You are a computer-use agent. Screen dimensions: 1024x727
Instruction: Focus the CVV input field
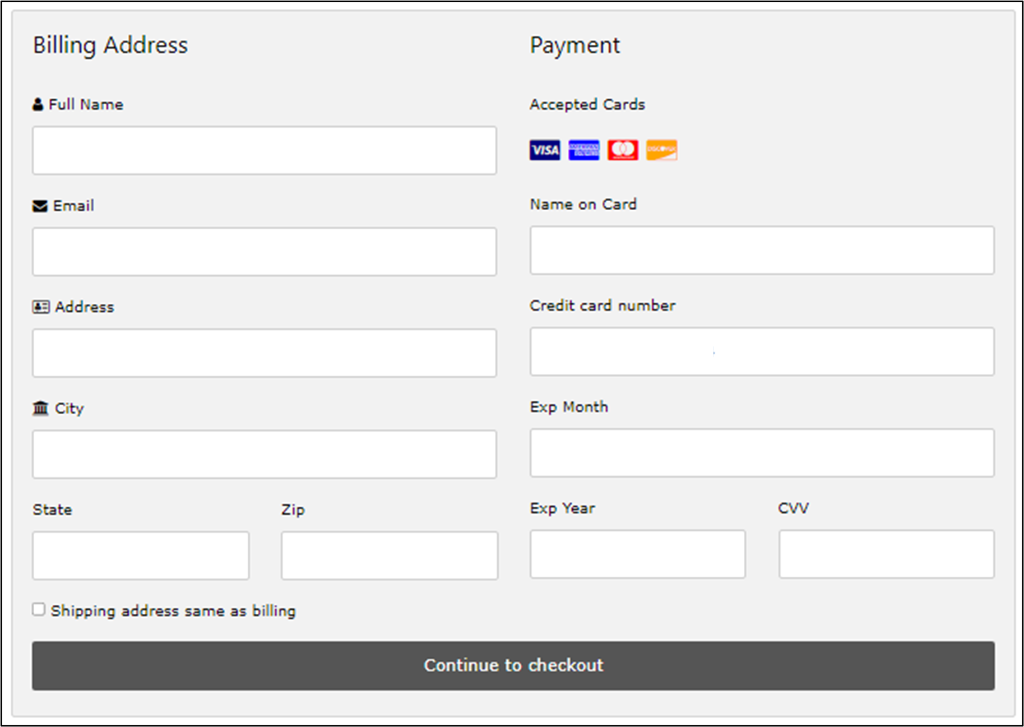pyautogui.click(x=886, y=554)
